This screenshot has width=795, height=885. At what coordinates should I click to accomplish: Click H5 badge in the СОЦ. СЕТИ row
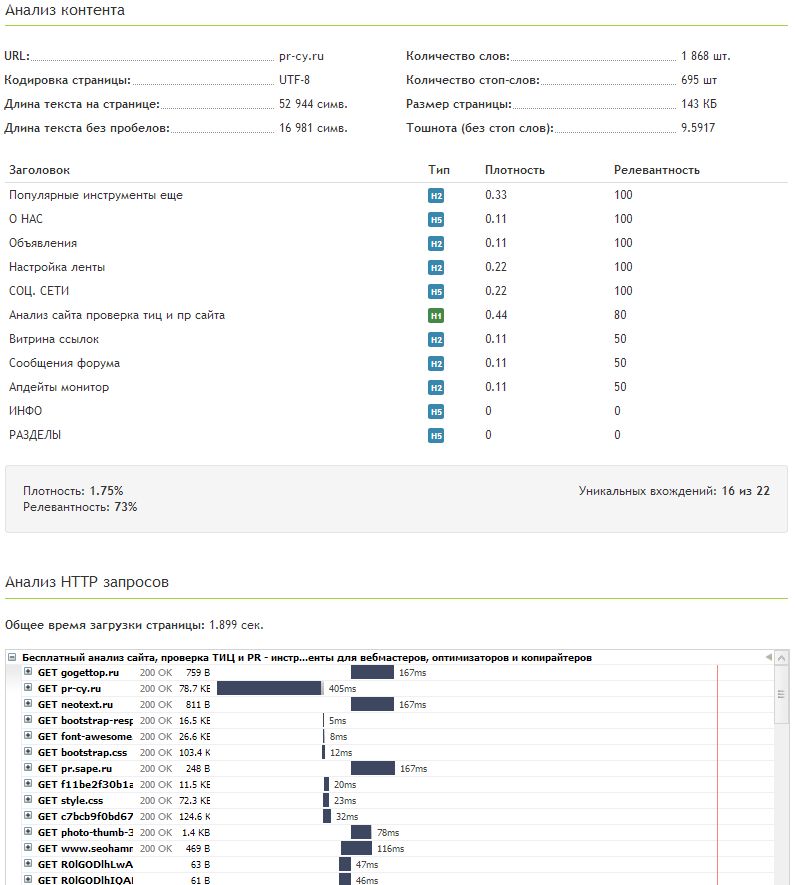coord(435,292)
